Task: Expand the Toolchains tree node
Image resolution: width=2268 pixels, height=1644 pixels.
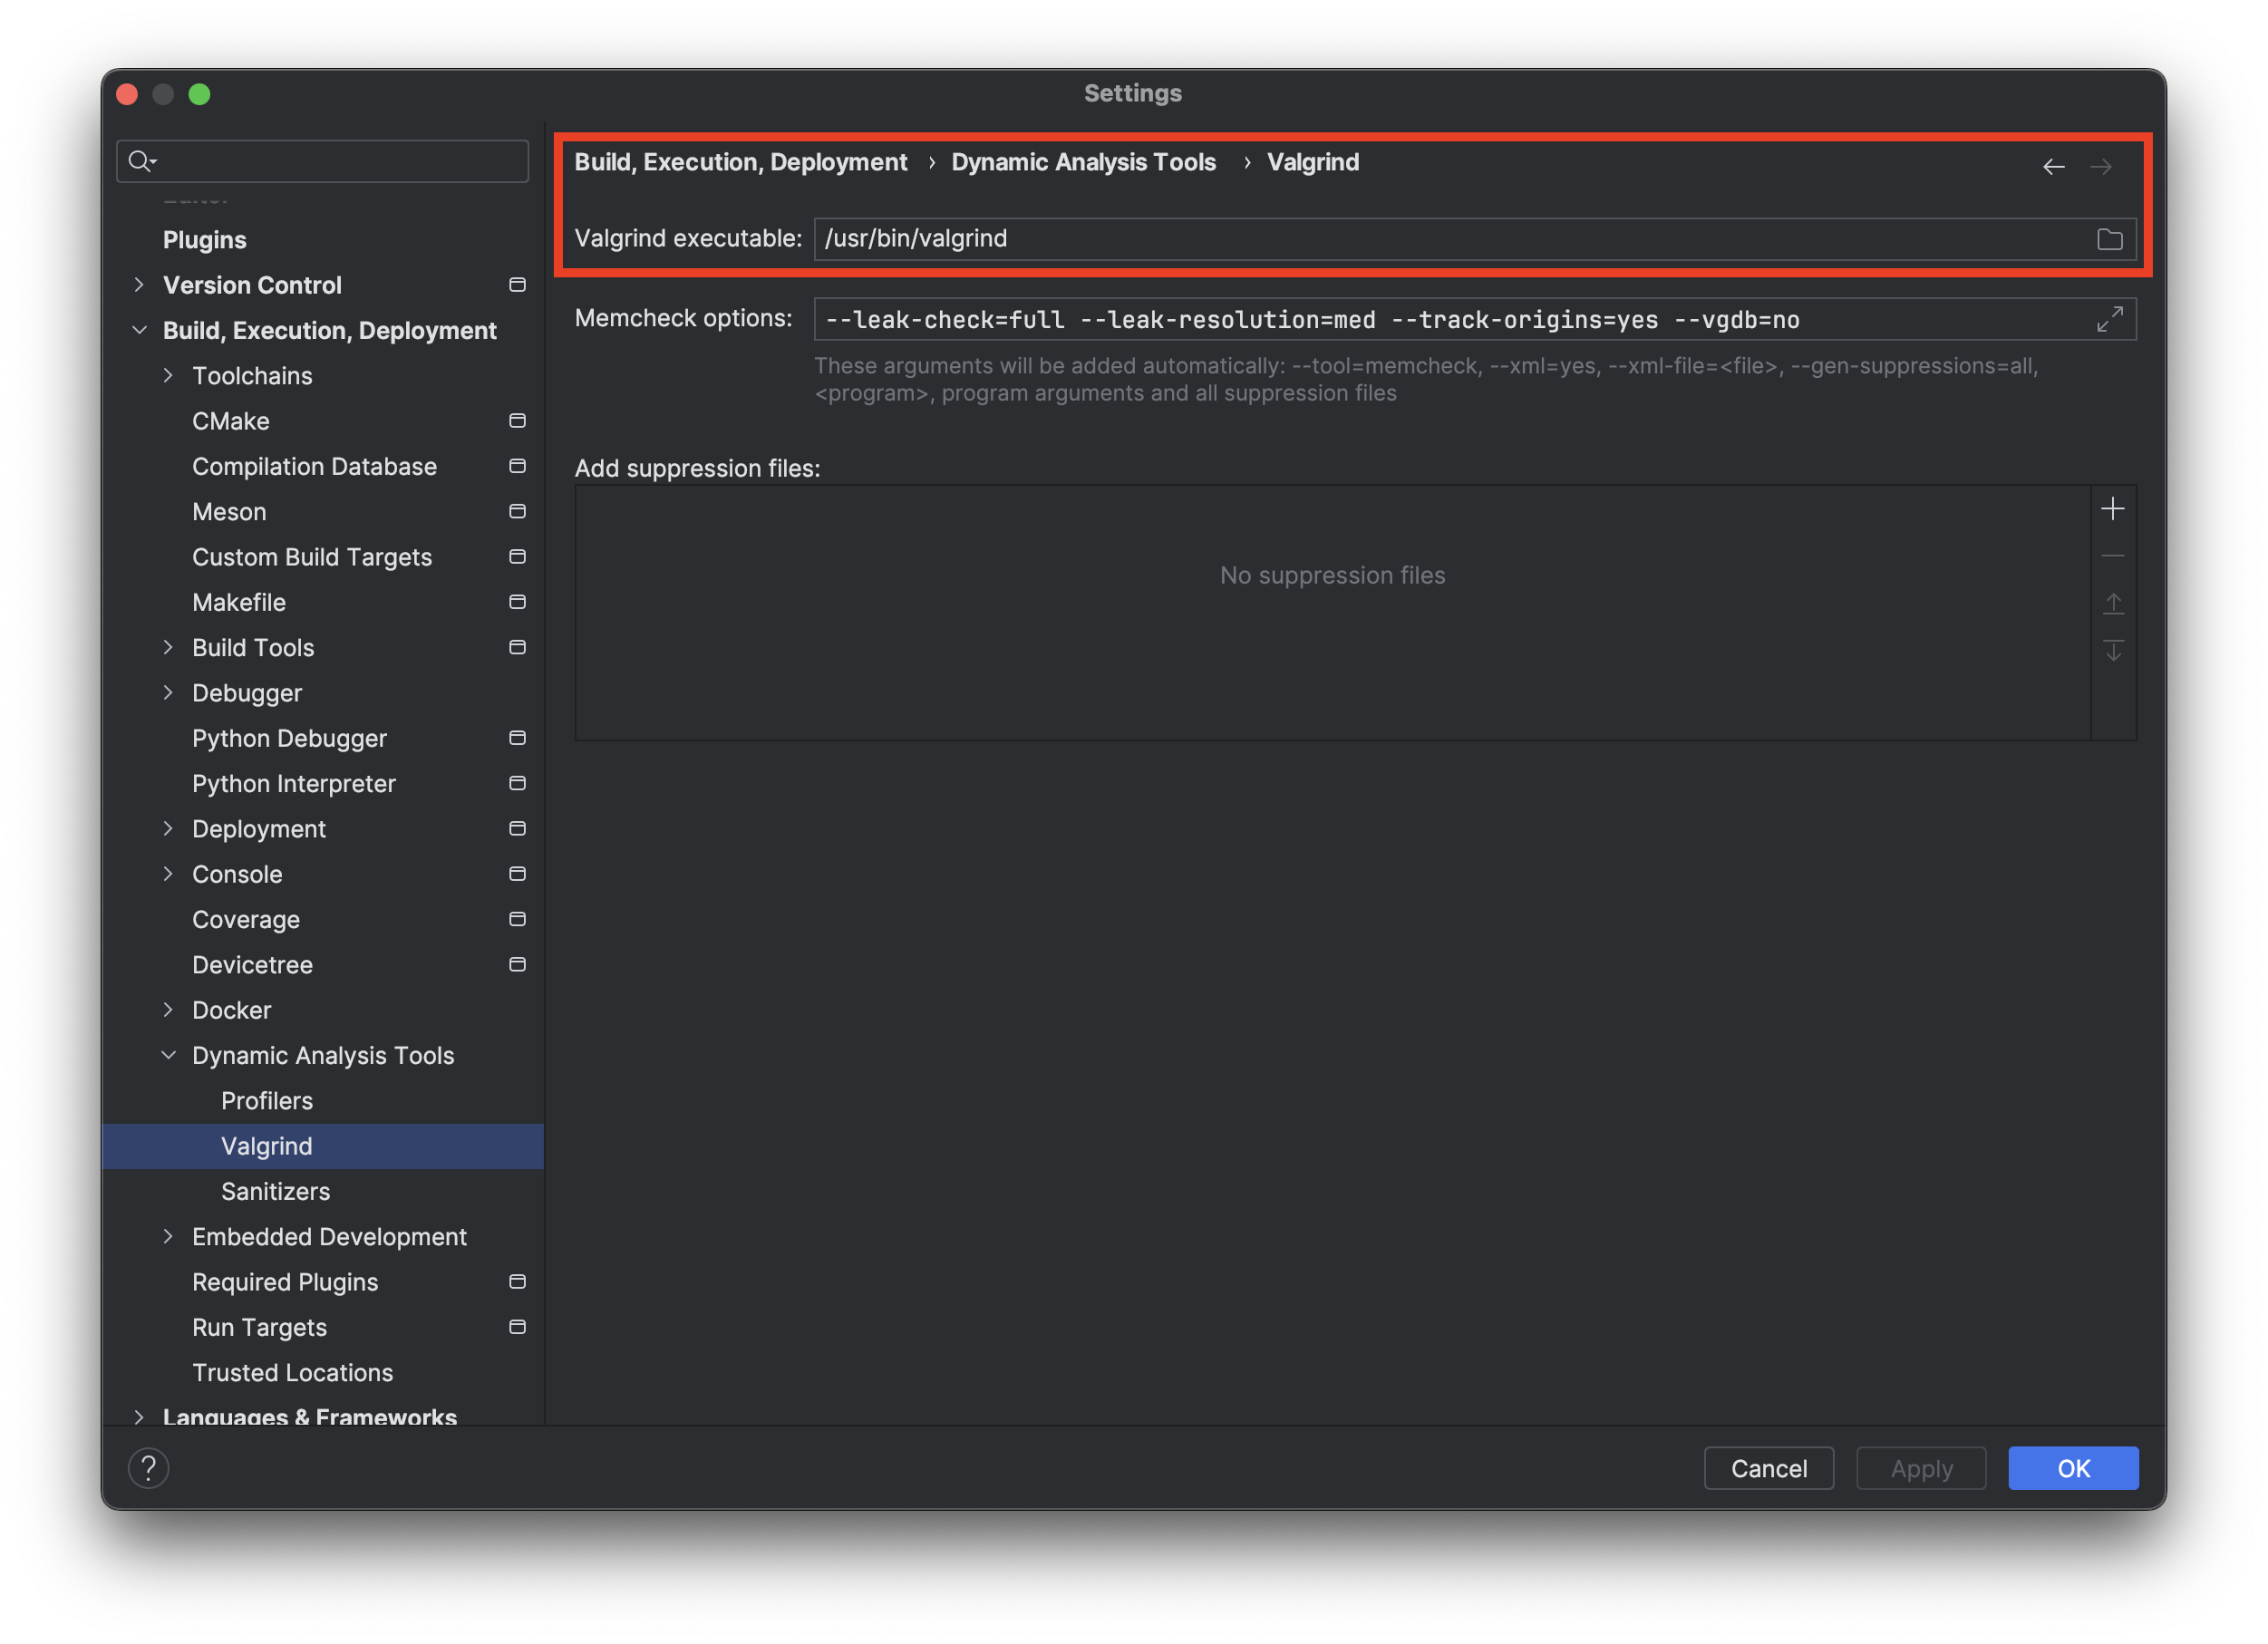Action: coord(168,375)
